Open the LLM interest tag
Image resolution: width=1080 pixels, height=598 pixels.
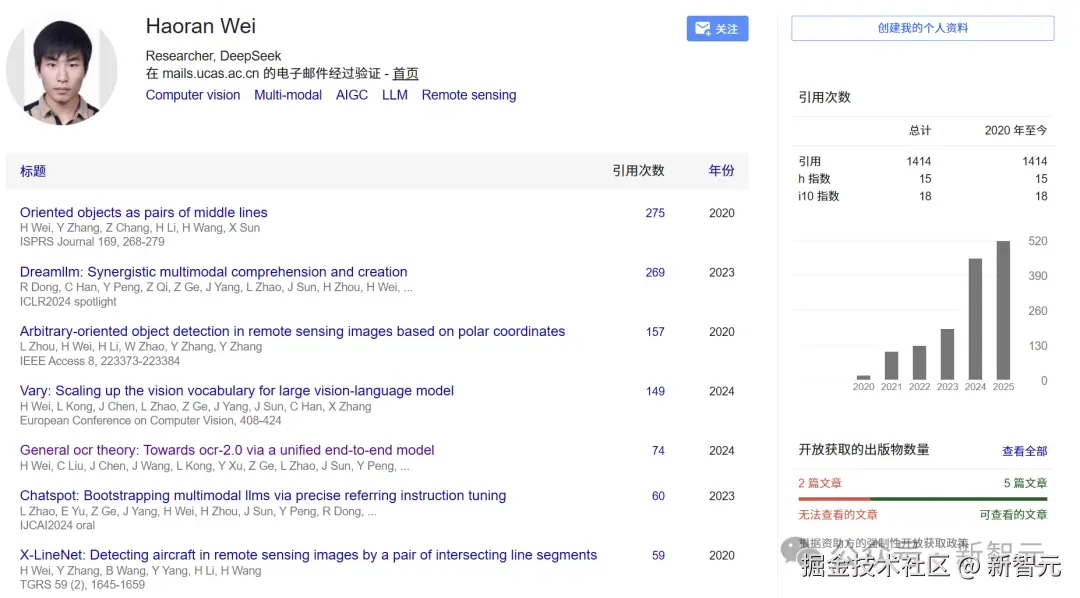[x=395, y=95]
